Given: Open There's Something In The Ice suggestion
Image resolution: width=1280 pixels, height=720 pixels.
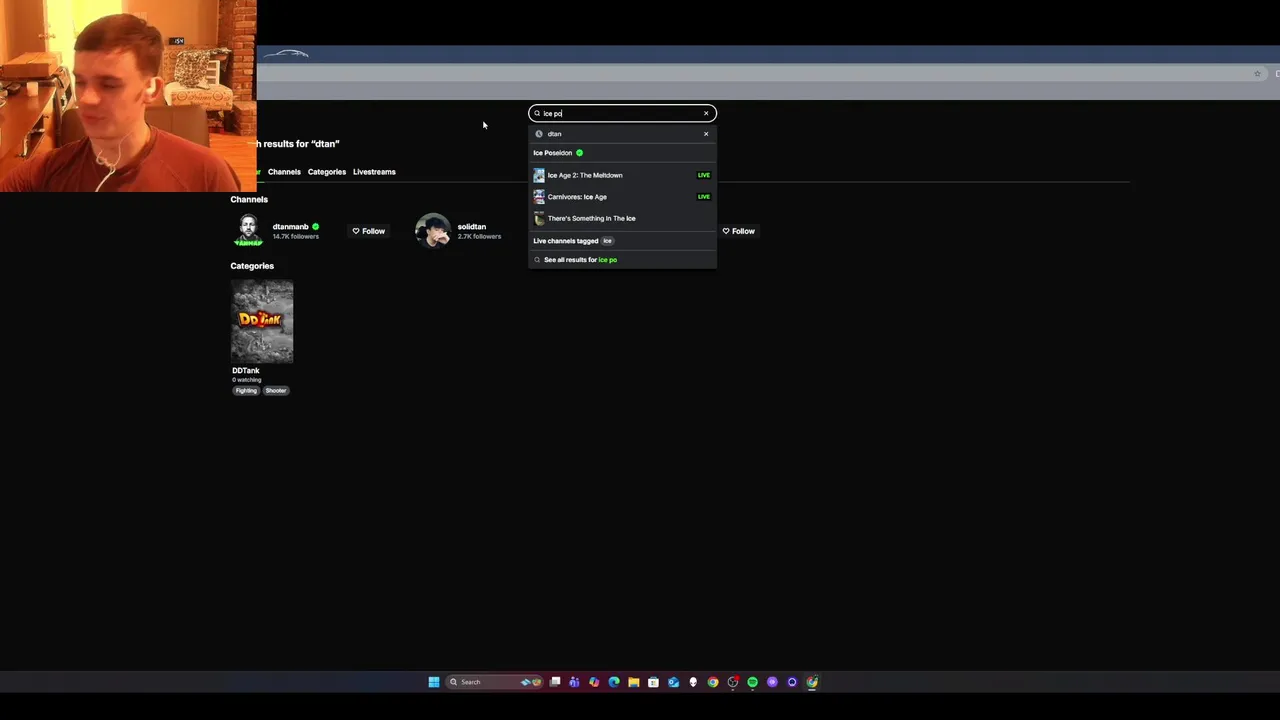Looking at the screenshot, I should tap(622, 218).
